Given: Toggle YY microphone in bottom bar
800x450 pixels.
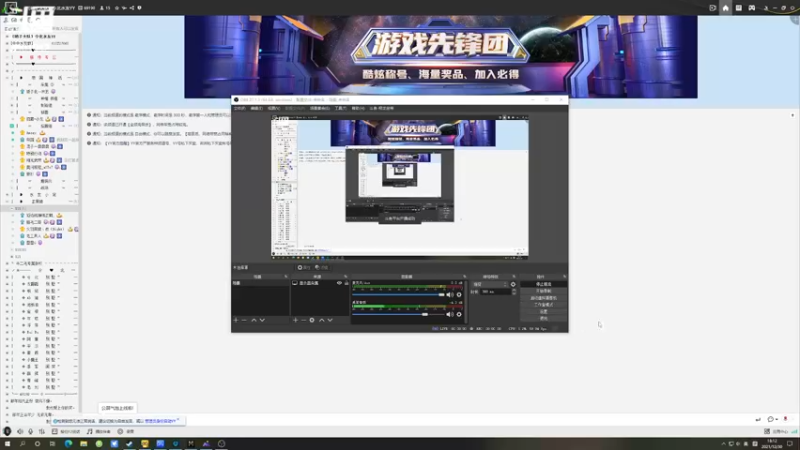Looking at the screenshot, I should [31, 431].
